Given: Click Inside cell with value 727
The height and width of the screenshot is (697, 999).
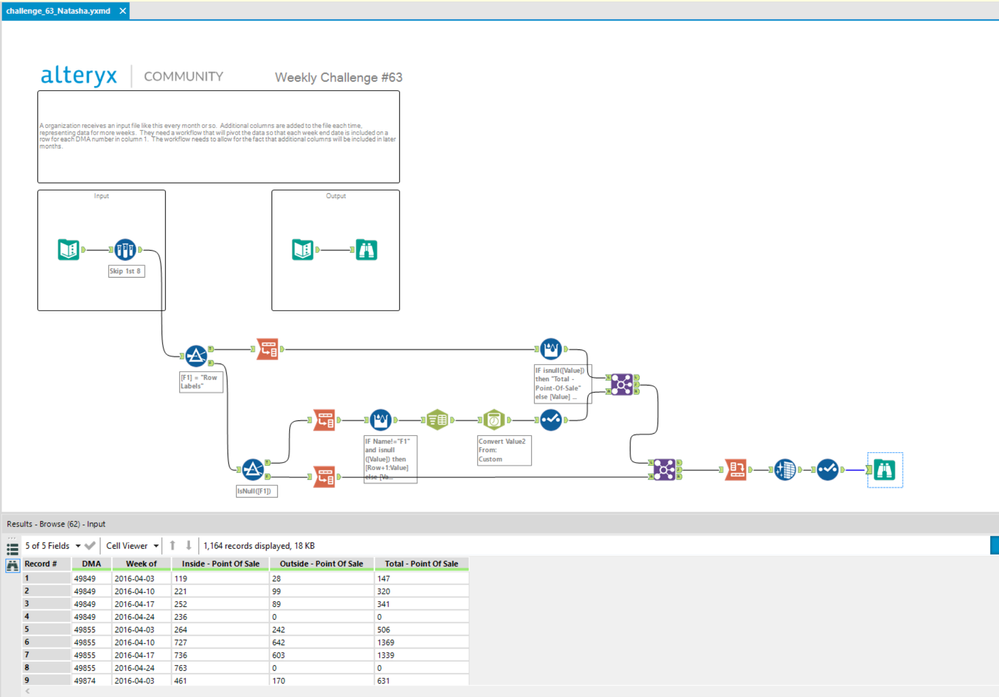Looking at the screenshot, I should [x=220, y=642].
